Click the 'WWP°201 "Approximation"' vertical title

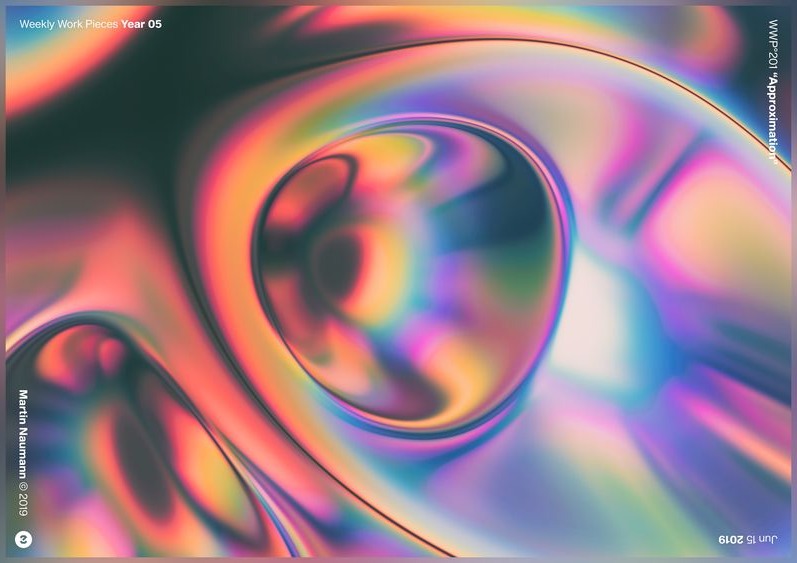point(773,91)
